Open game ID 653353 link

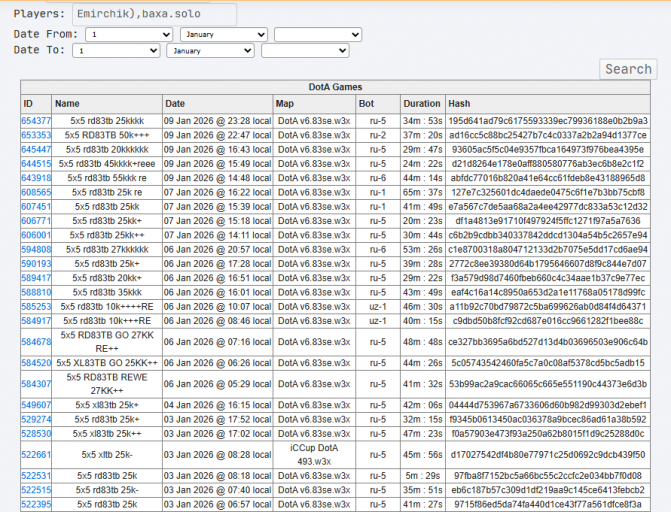pyautogui.click(x=36, y=135)
